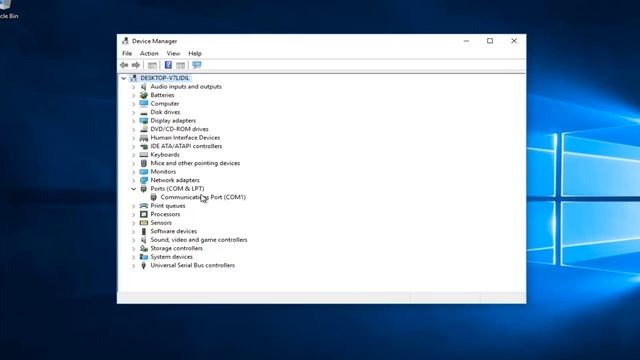The image size is (640, 360).
Task: Select the Print queues label
Action: point(168,206)
